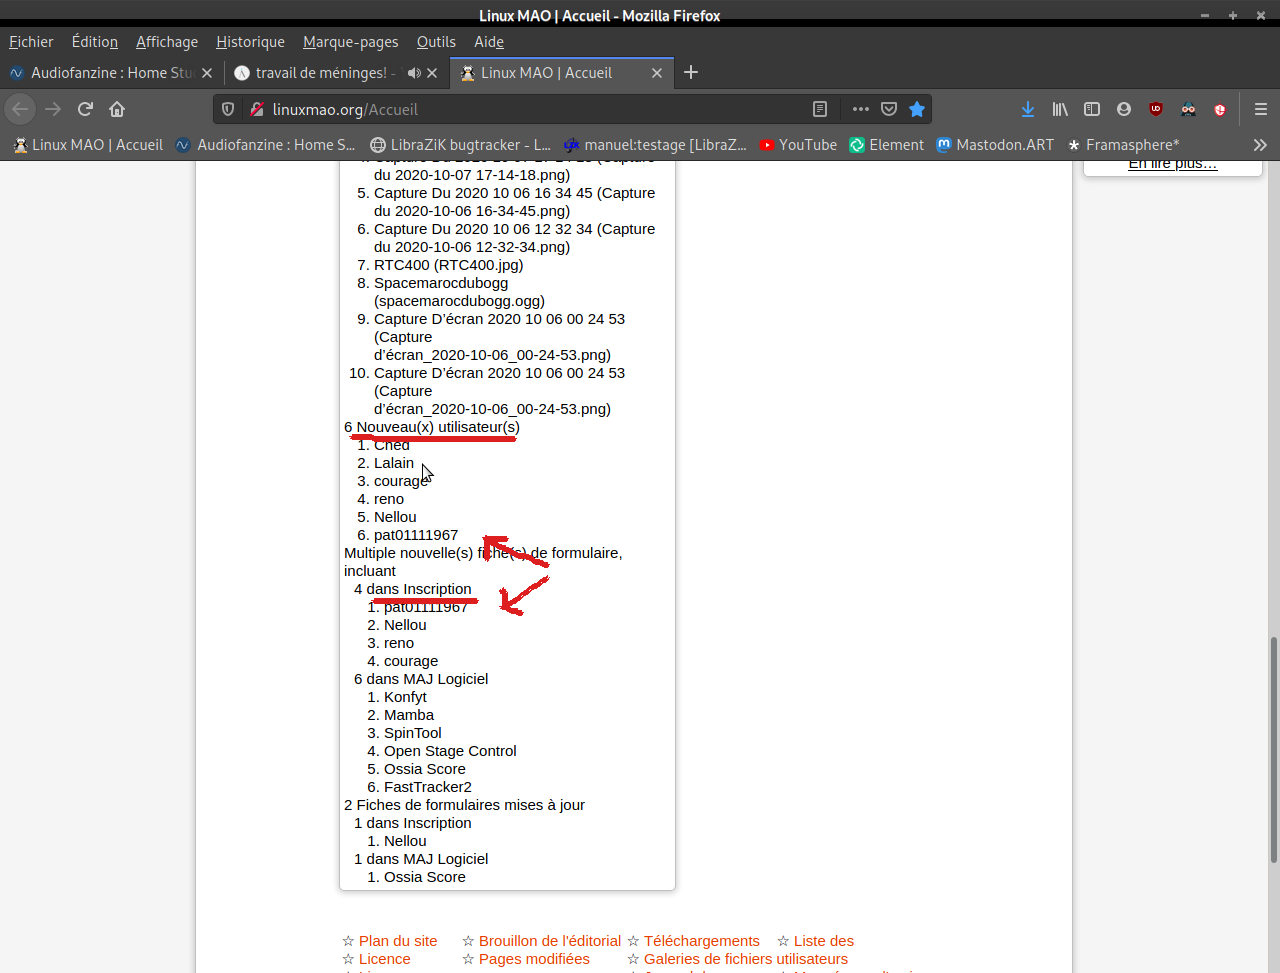Open the uBlock Origin extension

point(1156,109)
